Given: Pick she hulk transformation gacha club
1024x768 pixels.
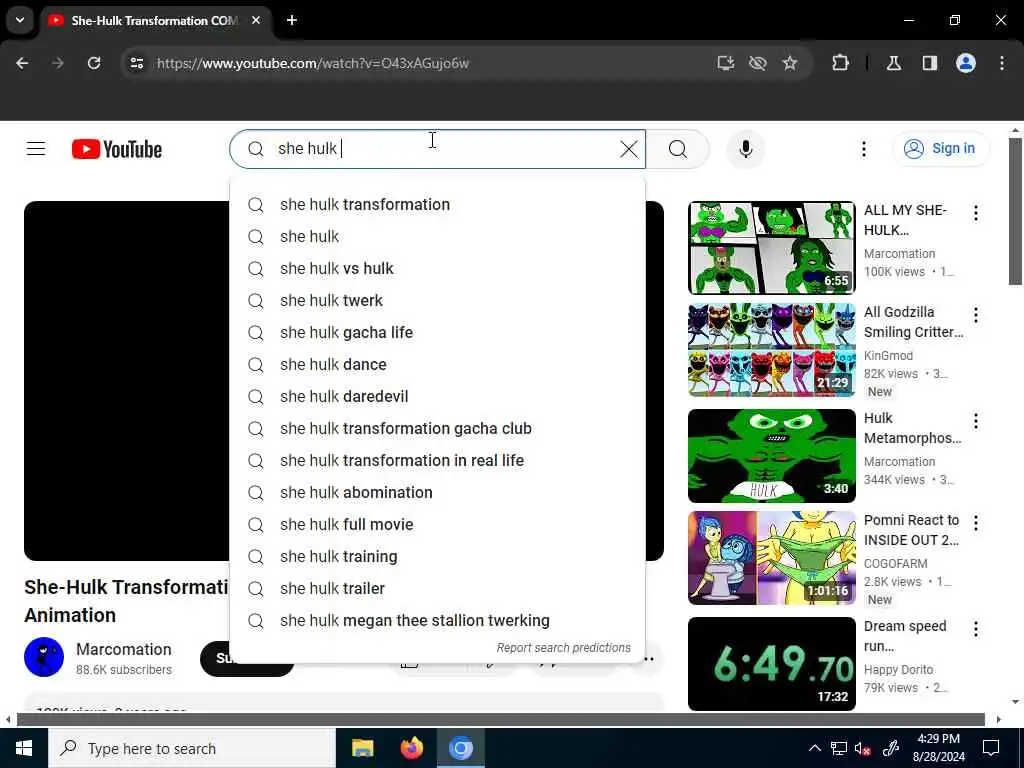Looking at the screenshot, I should [438, 428].
